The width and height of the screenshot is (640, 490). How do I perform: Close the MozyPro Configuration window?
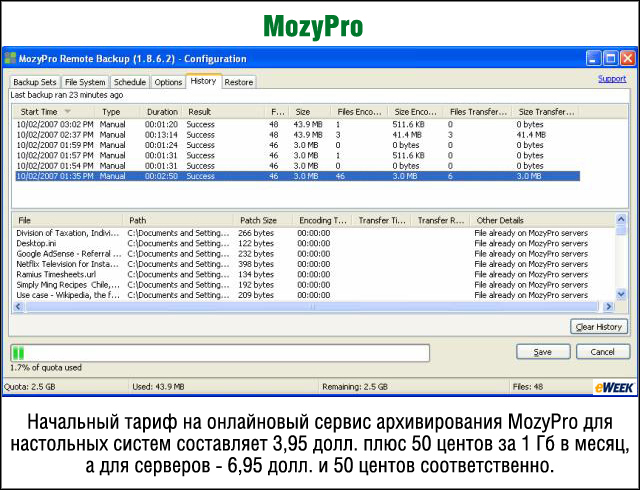[628, 58]
